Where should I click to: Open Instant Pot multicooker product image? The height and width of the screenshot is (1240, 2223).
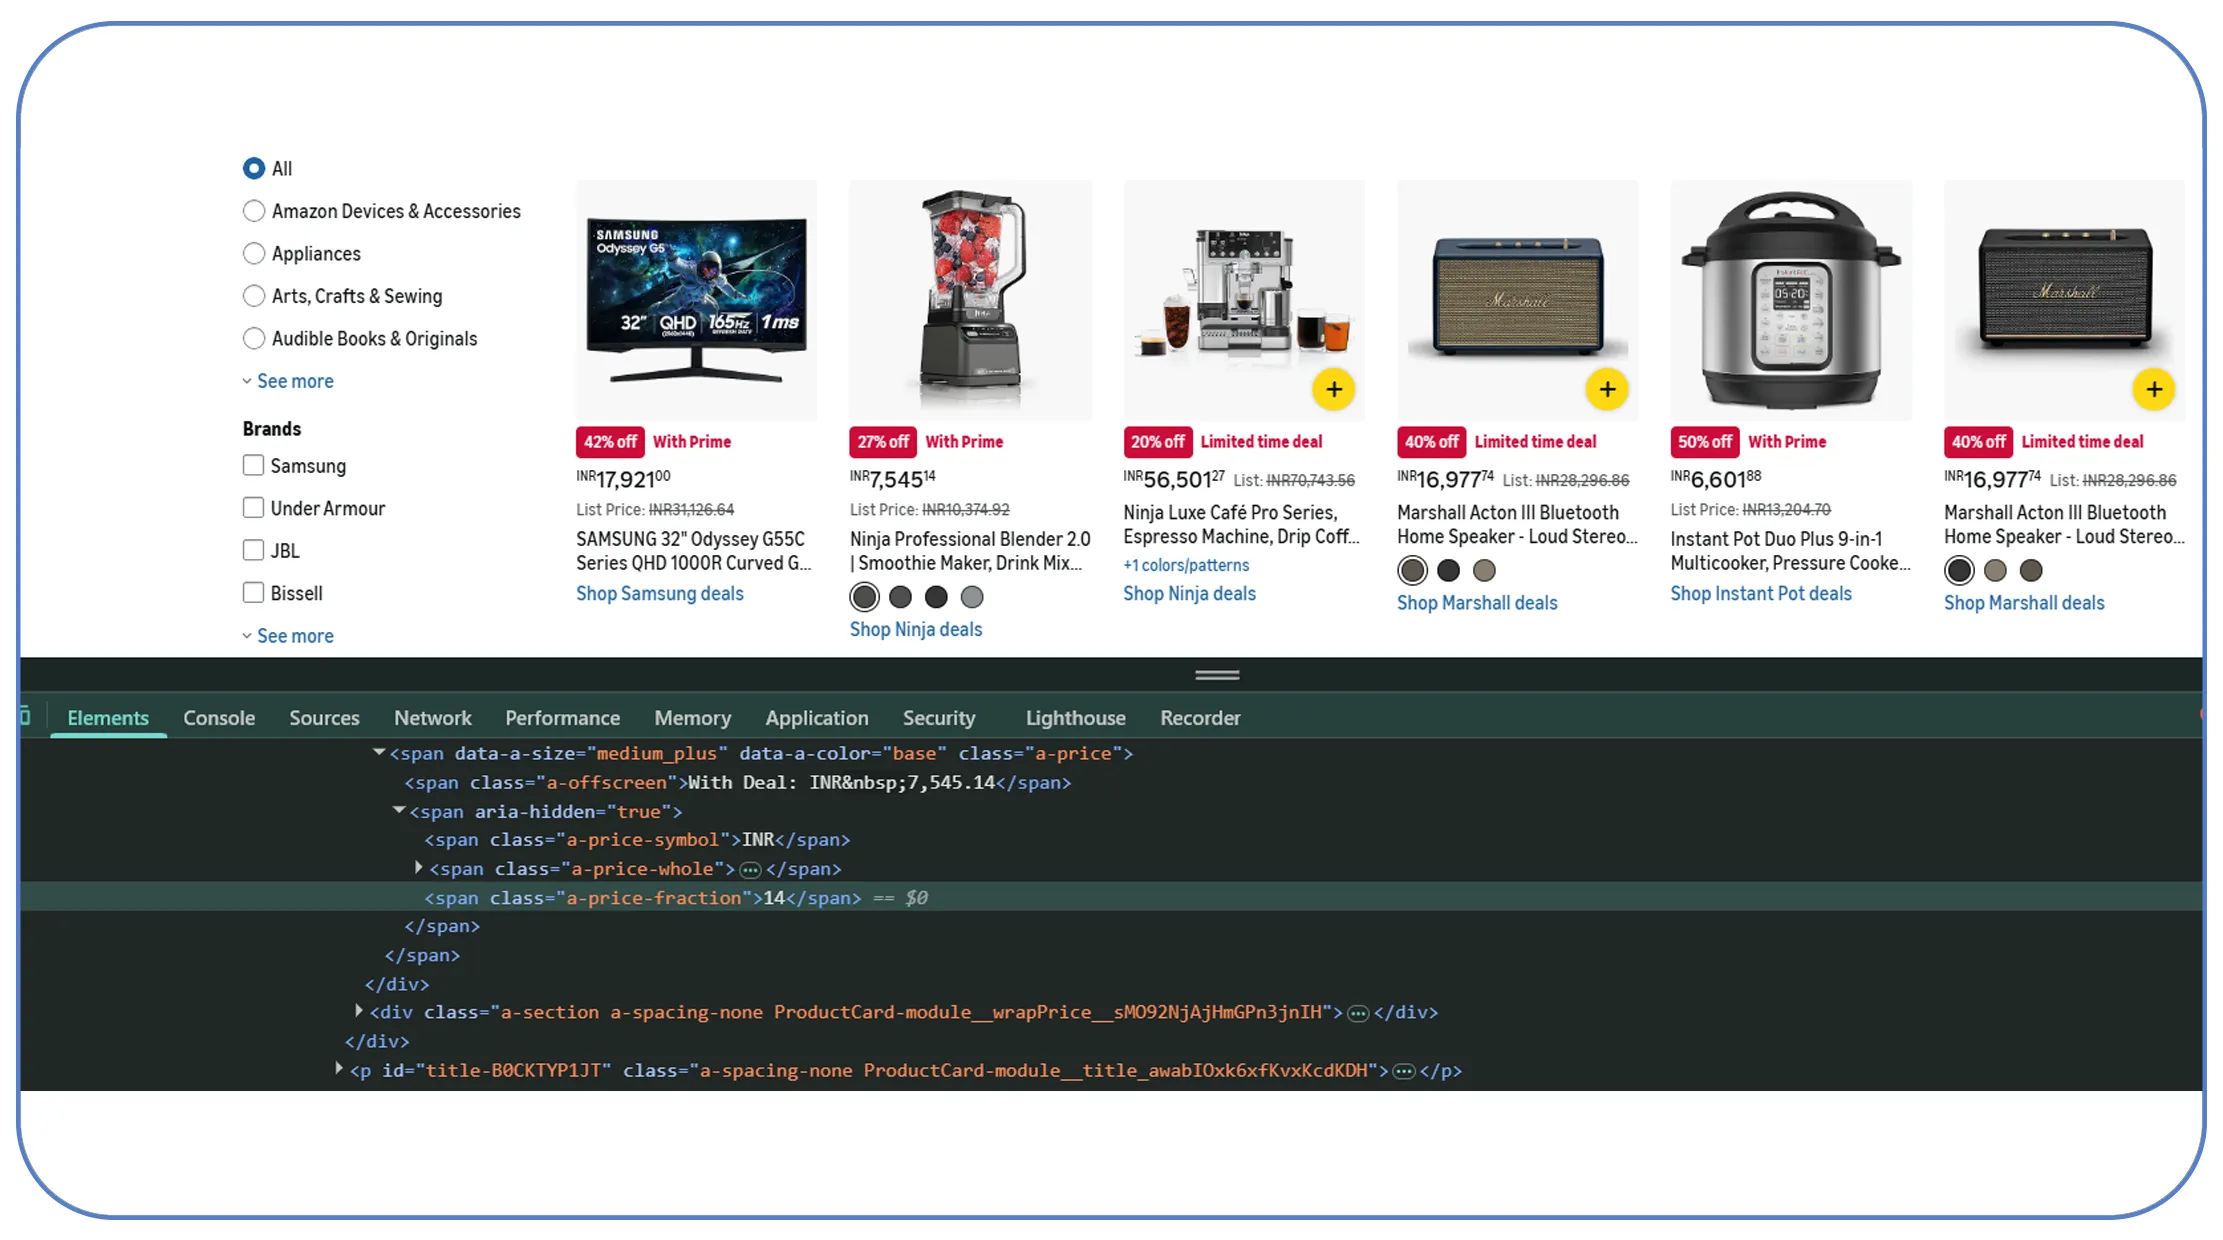pos(1791,300)
